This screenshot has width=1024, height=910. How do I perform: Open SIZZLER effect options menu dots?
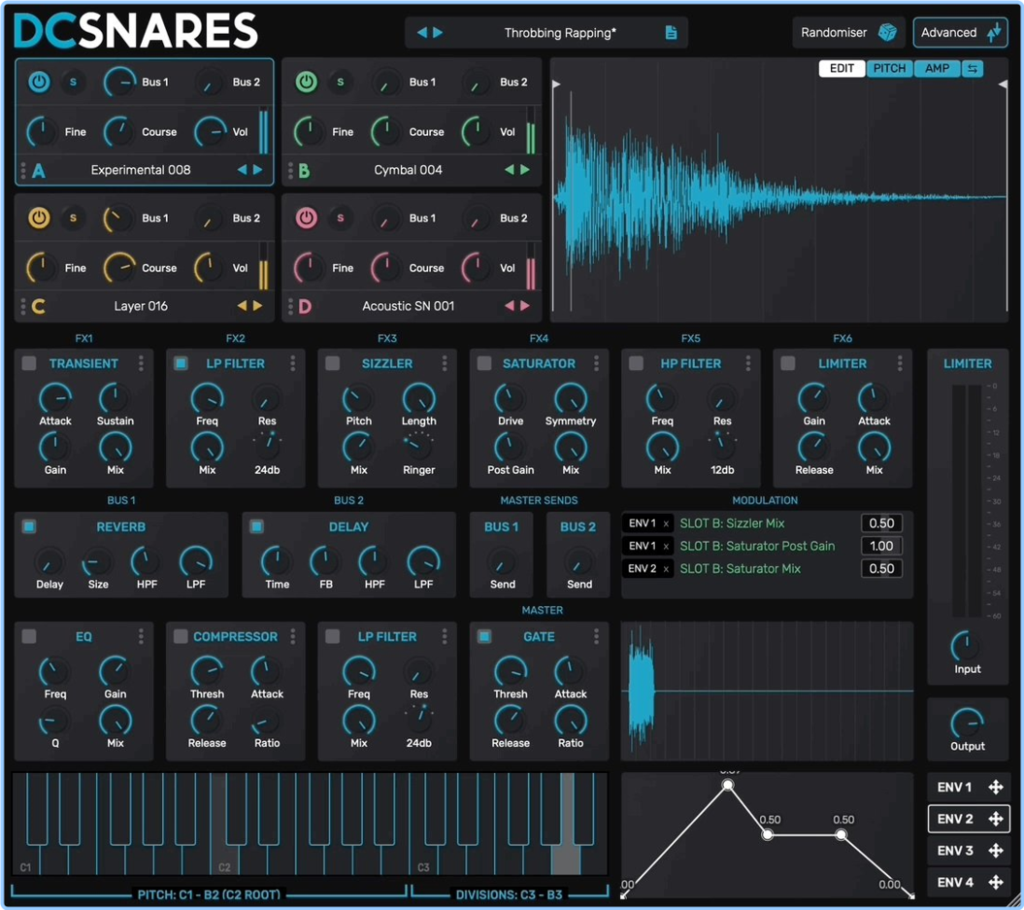pos(445,363)
